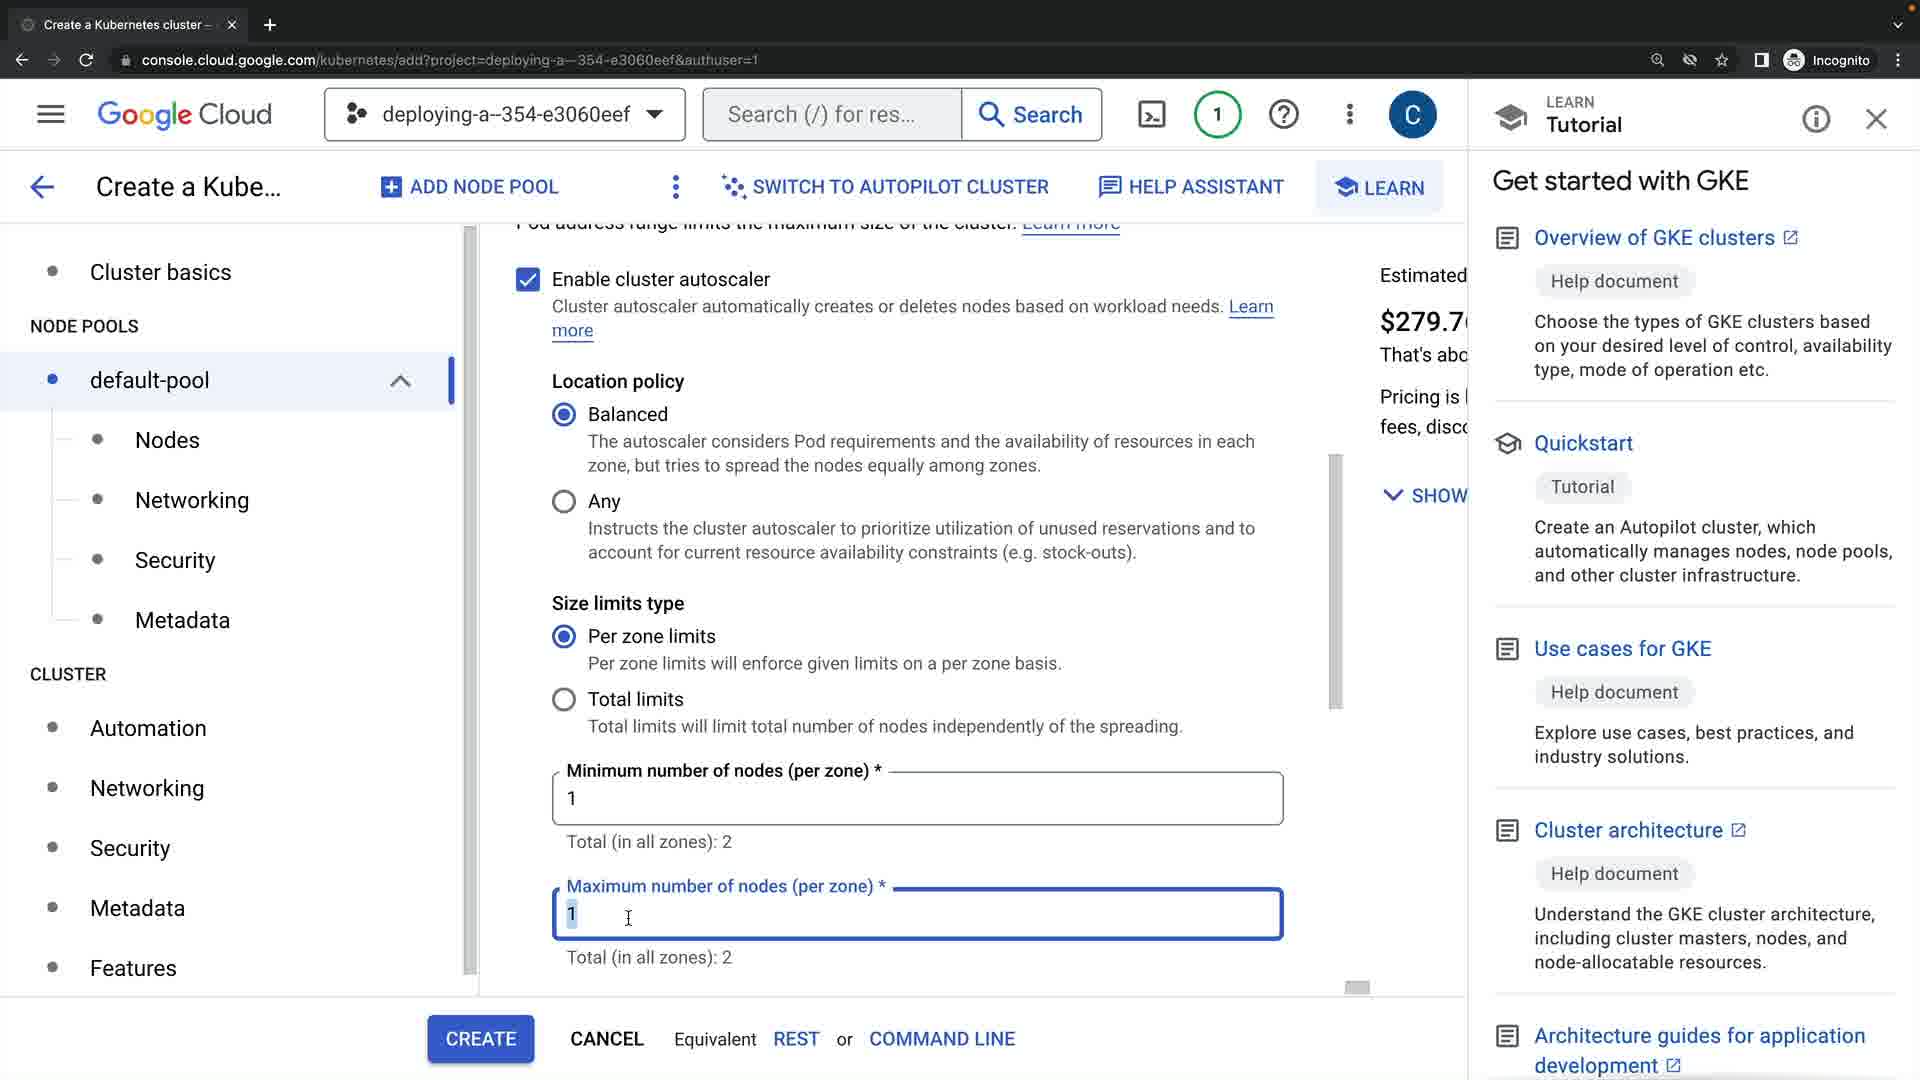Viewport: 1920px width, 1080px height.
Task: Open the main navigation hamburger menu
Action: coord(50,114)
